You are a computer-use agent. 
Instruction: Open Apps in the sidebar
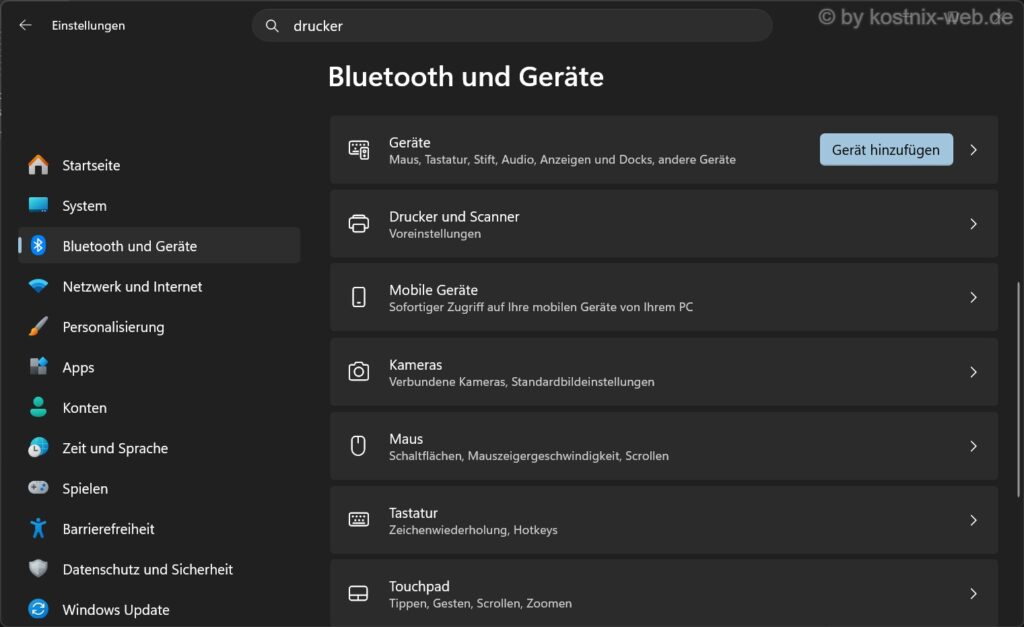(159, 367)
